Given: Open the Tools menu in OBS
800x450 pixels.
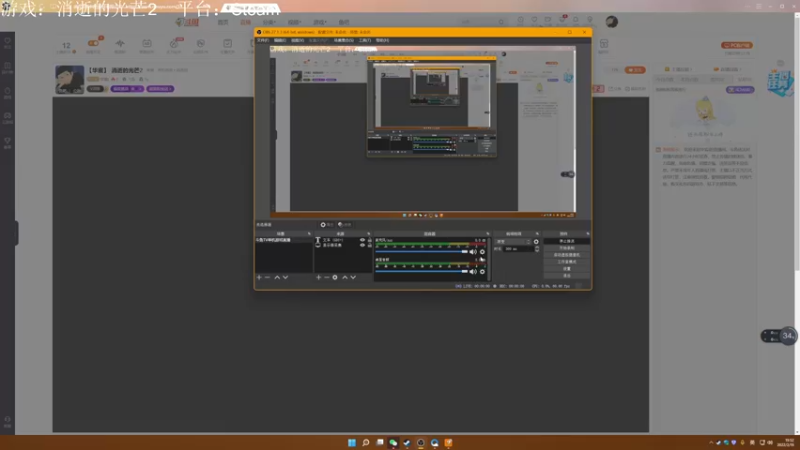Looking at the screenshot, I should [x=365, y=40].
